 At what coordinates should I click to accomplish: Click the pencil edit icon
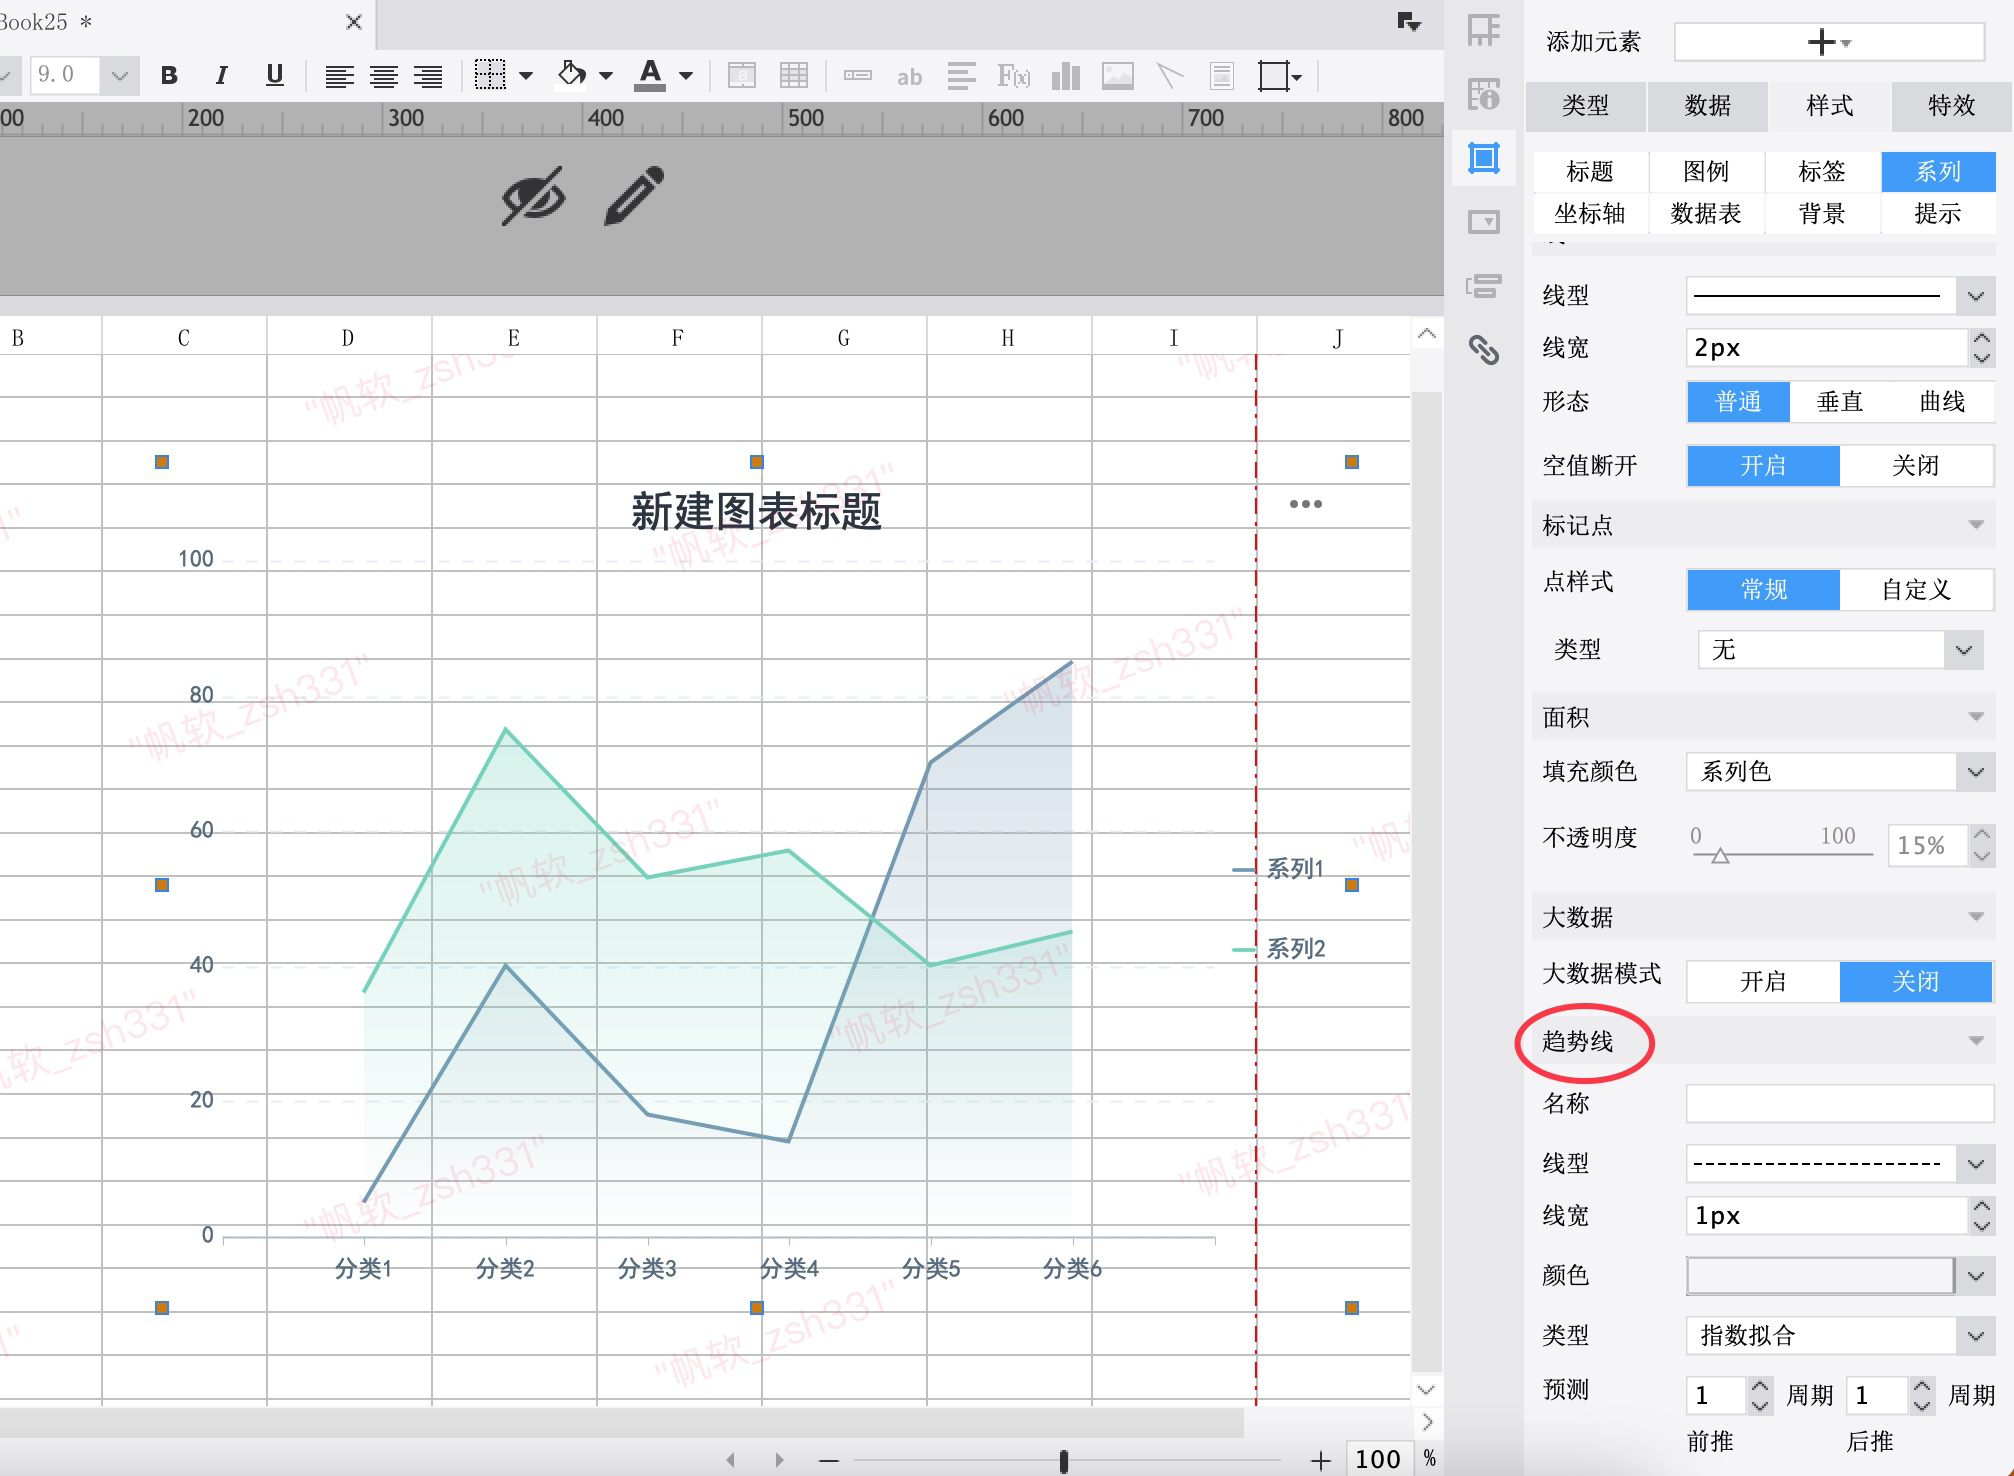point(634,195)
